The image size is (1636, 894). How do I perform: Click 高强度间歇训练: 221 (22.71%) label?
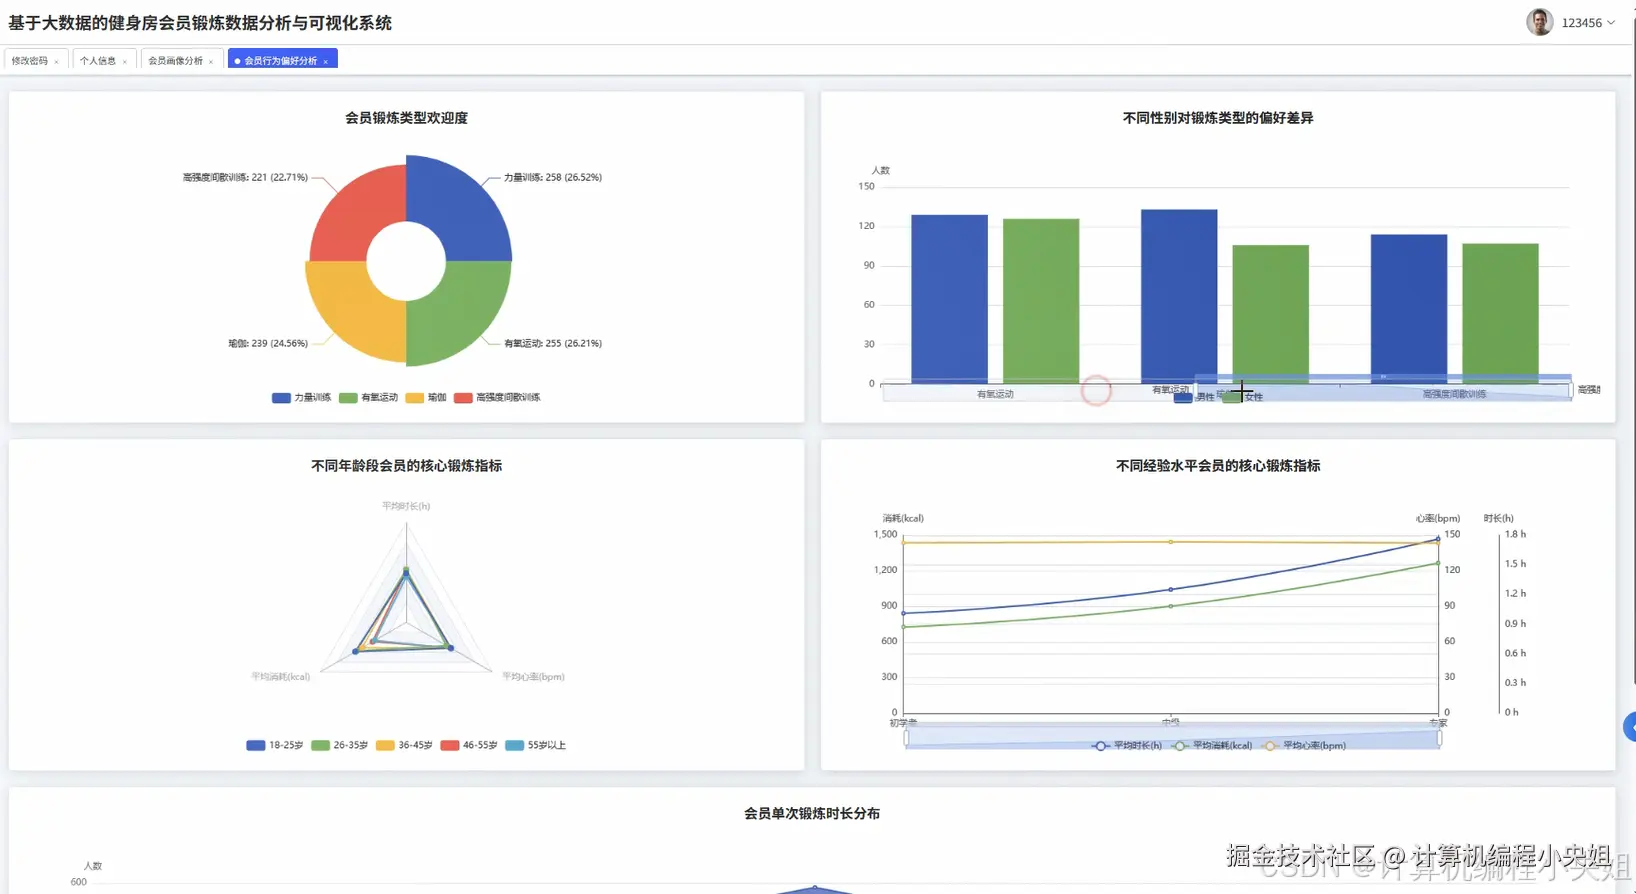[245, 178]
